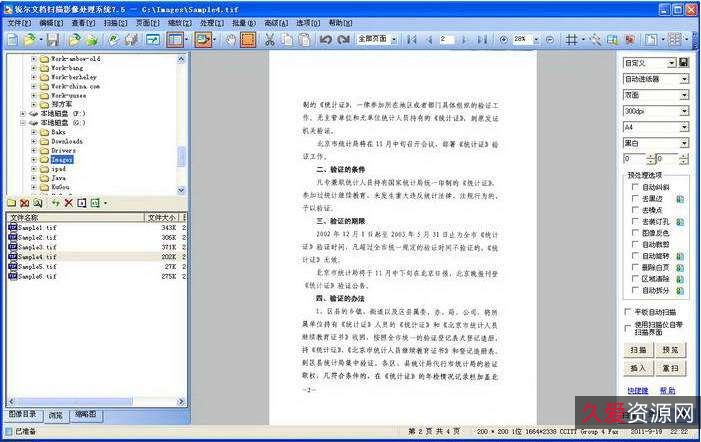The width and height of the screenshot is (701, 442).
Task: Open the 选项 menu
Action: tap(308, 22)
